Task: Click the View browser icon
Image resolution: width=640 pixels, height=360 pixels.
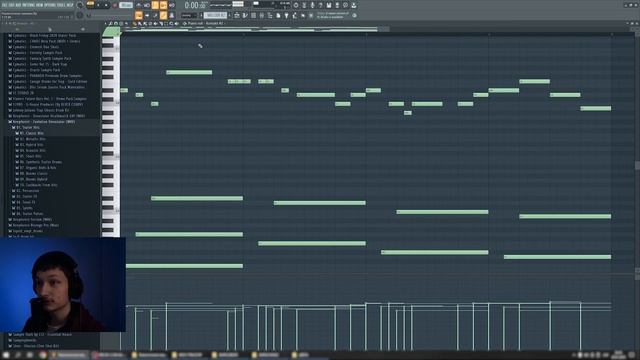Action: coord(270,16)
